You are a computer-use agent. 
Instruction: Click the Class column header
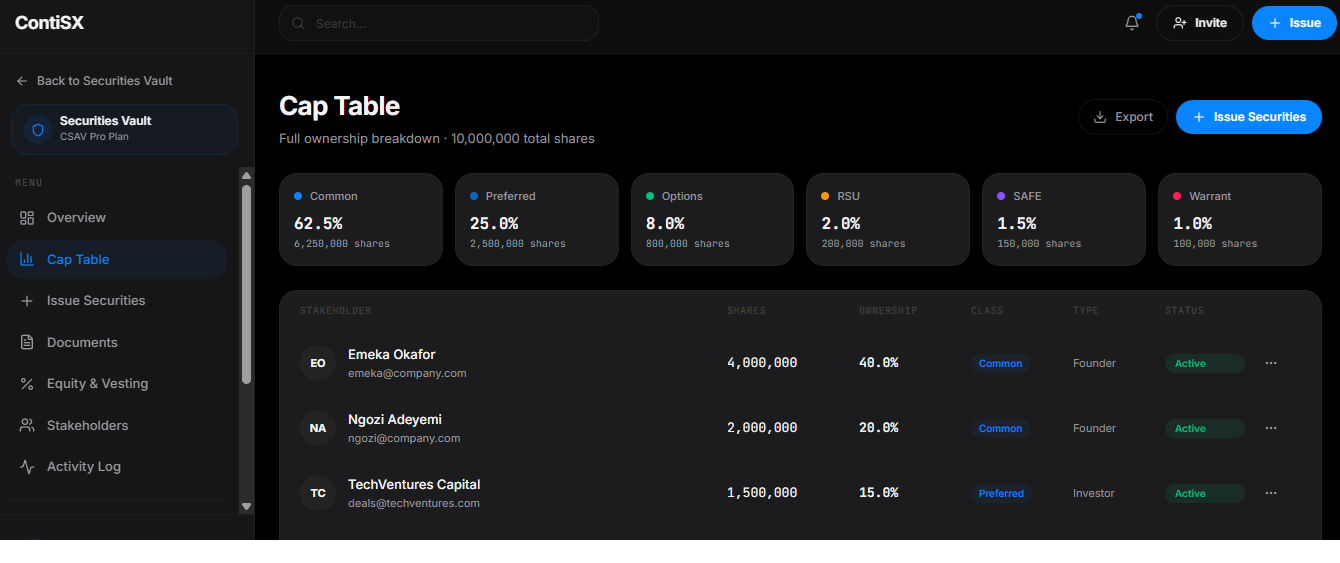click(987, 311)
